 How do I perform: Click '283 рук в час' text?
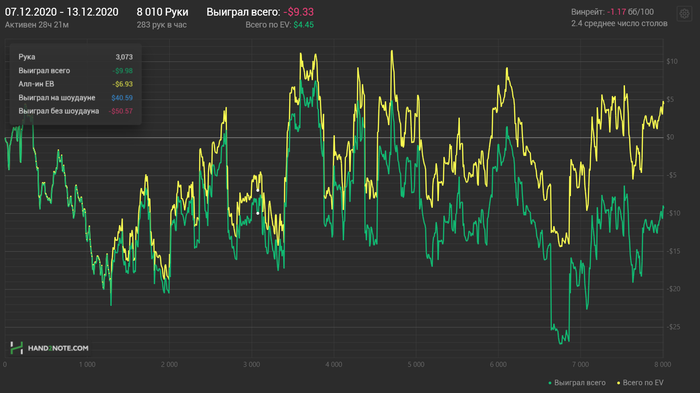click(162, 25)
